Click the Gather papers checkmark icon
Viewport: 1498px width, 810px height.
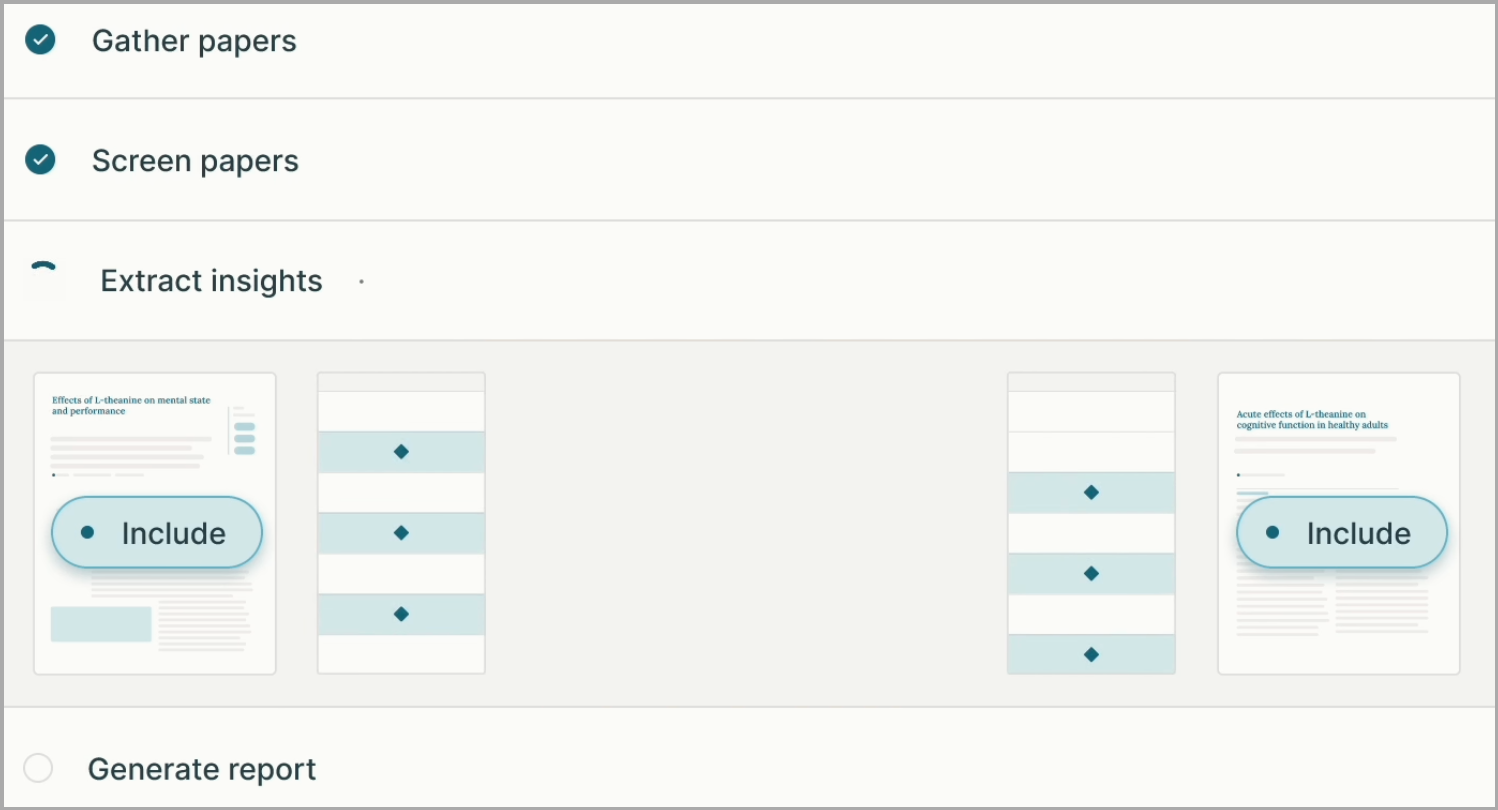coord(40,40)
